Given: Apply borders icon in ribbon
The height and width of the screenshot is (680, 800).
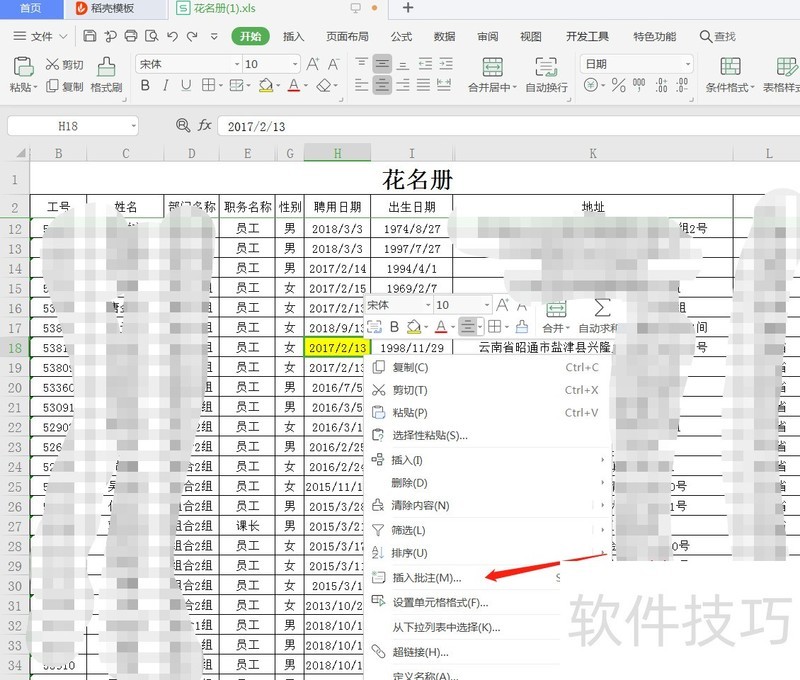Looking at the screenshot, I should pyautogui.click(x=208, y=85).
